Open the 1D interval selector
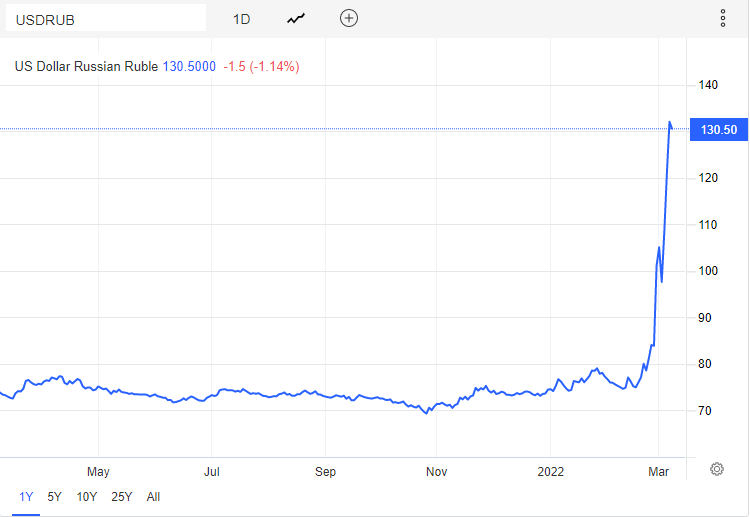 242,19
